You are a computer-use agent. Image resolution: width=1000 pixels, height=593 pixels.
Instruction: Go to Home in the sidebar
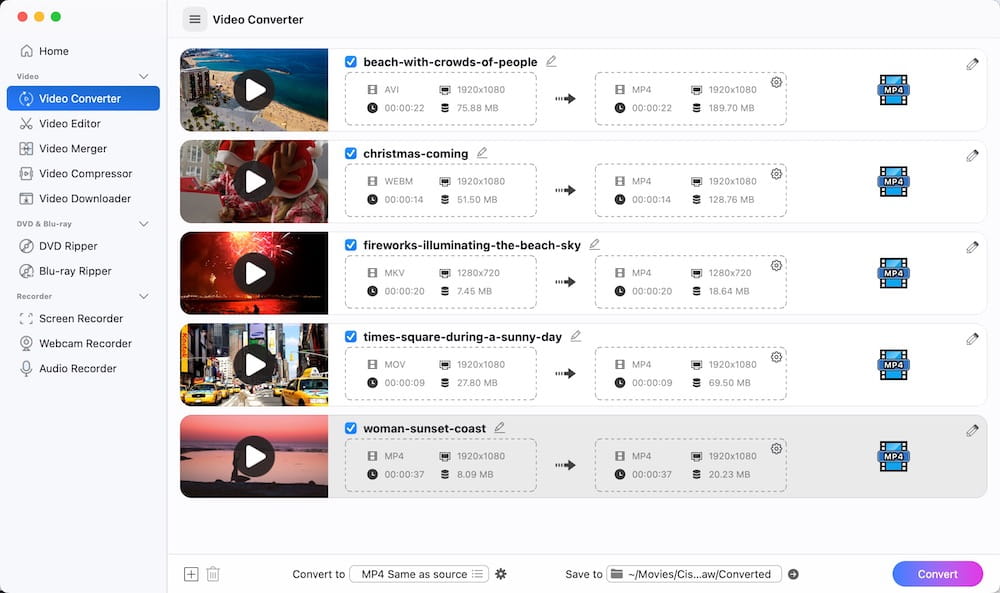tap(54, 51)
